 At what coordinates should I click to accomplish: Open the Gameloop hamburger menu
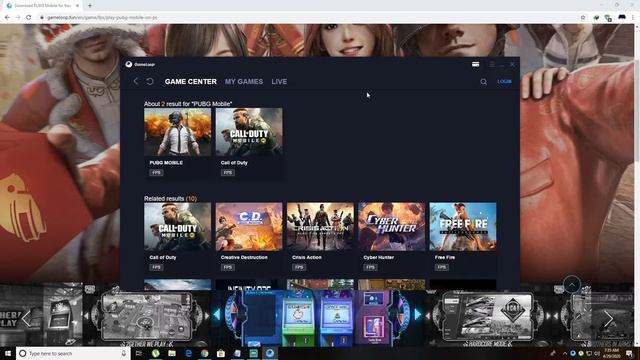[x=492, y=64]
